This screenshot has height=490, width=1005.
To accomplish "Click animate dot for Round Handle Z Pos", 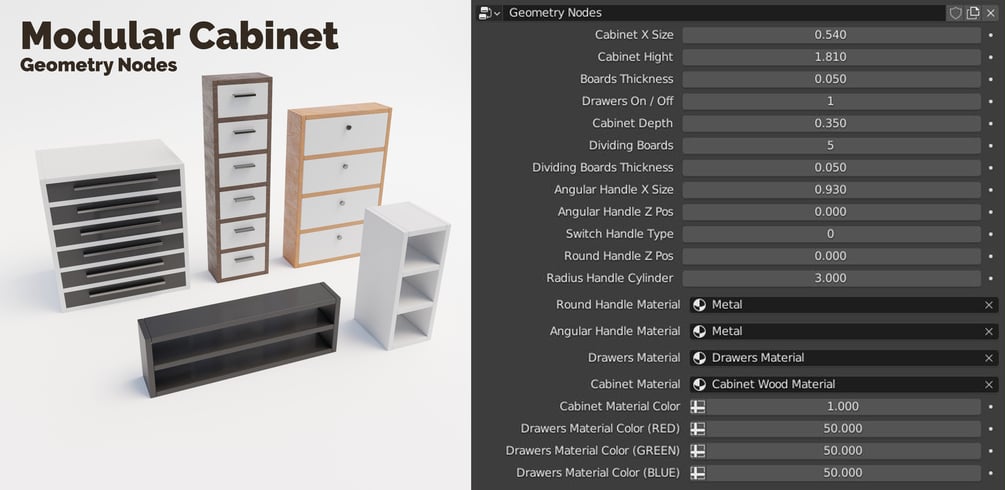I will [x=991, y=256].
